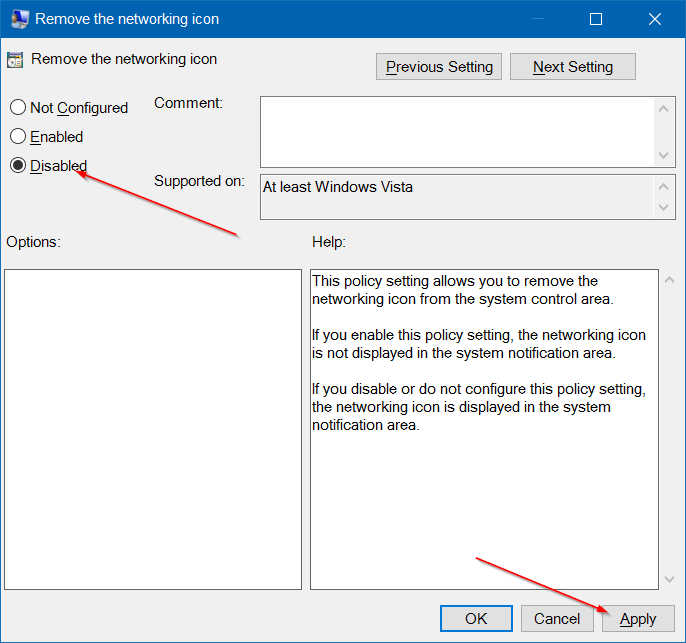
Task: Click the Supported on scroll up arrow
Action: pos(665,187)
